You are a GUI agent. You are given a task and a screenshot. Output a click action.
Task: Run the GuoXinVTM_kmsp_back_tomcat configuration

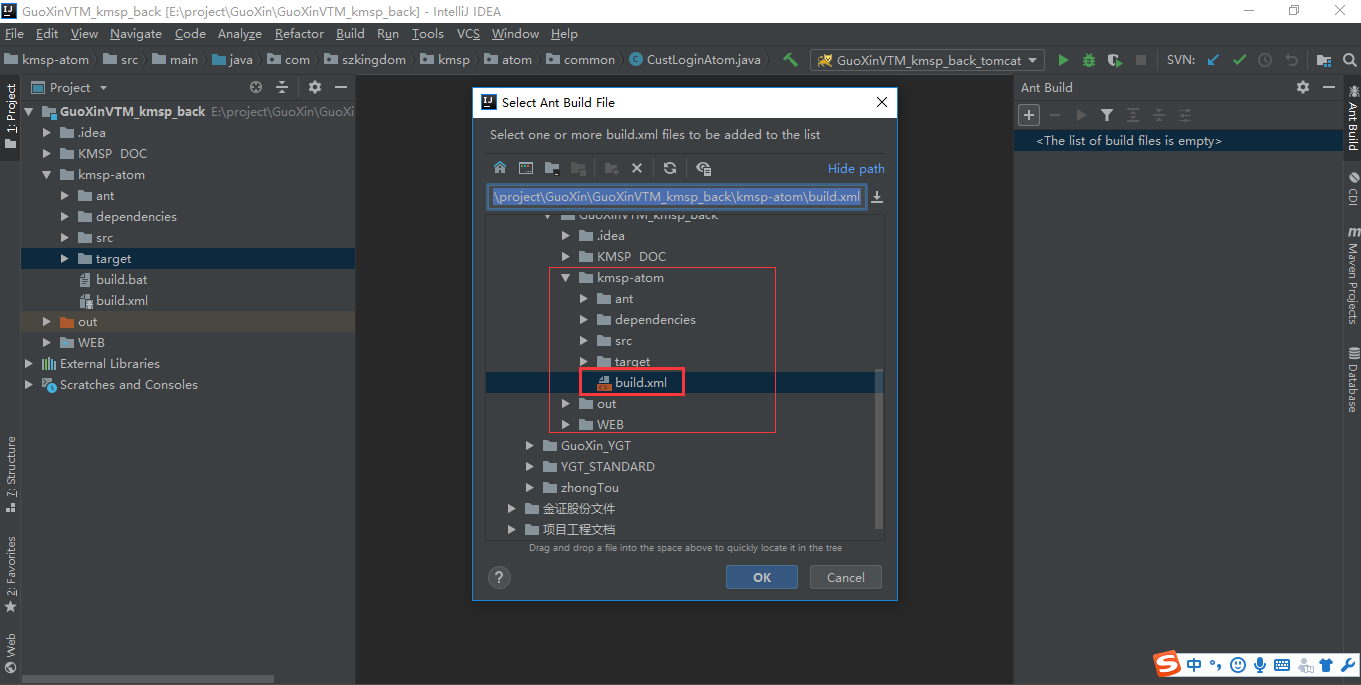click(1064, 60)
